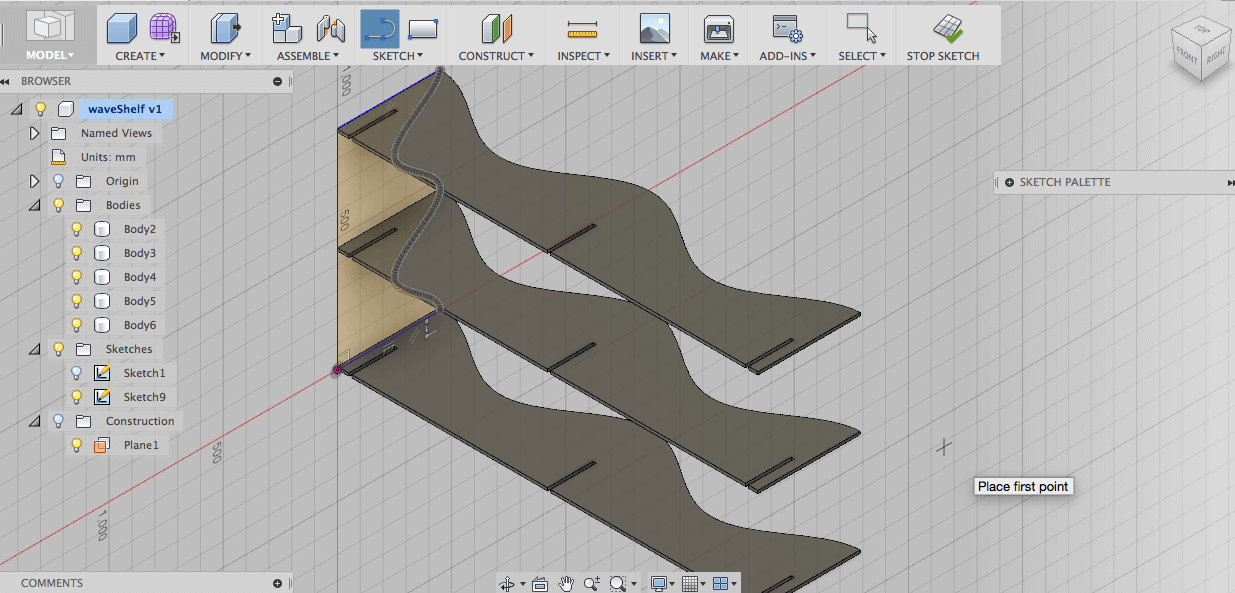
Task: Open the MODIFY menu
Action: pos(225,56)
